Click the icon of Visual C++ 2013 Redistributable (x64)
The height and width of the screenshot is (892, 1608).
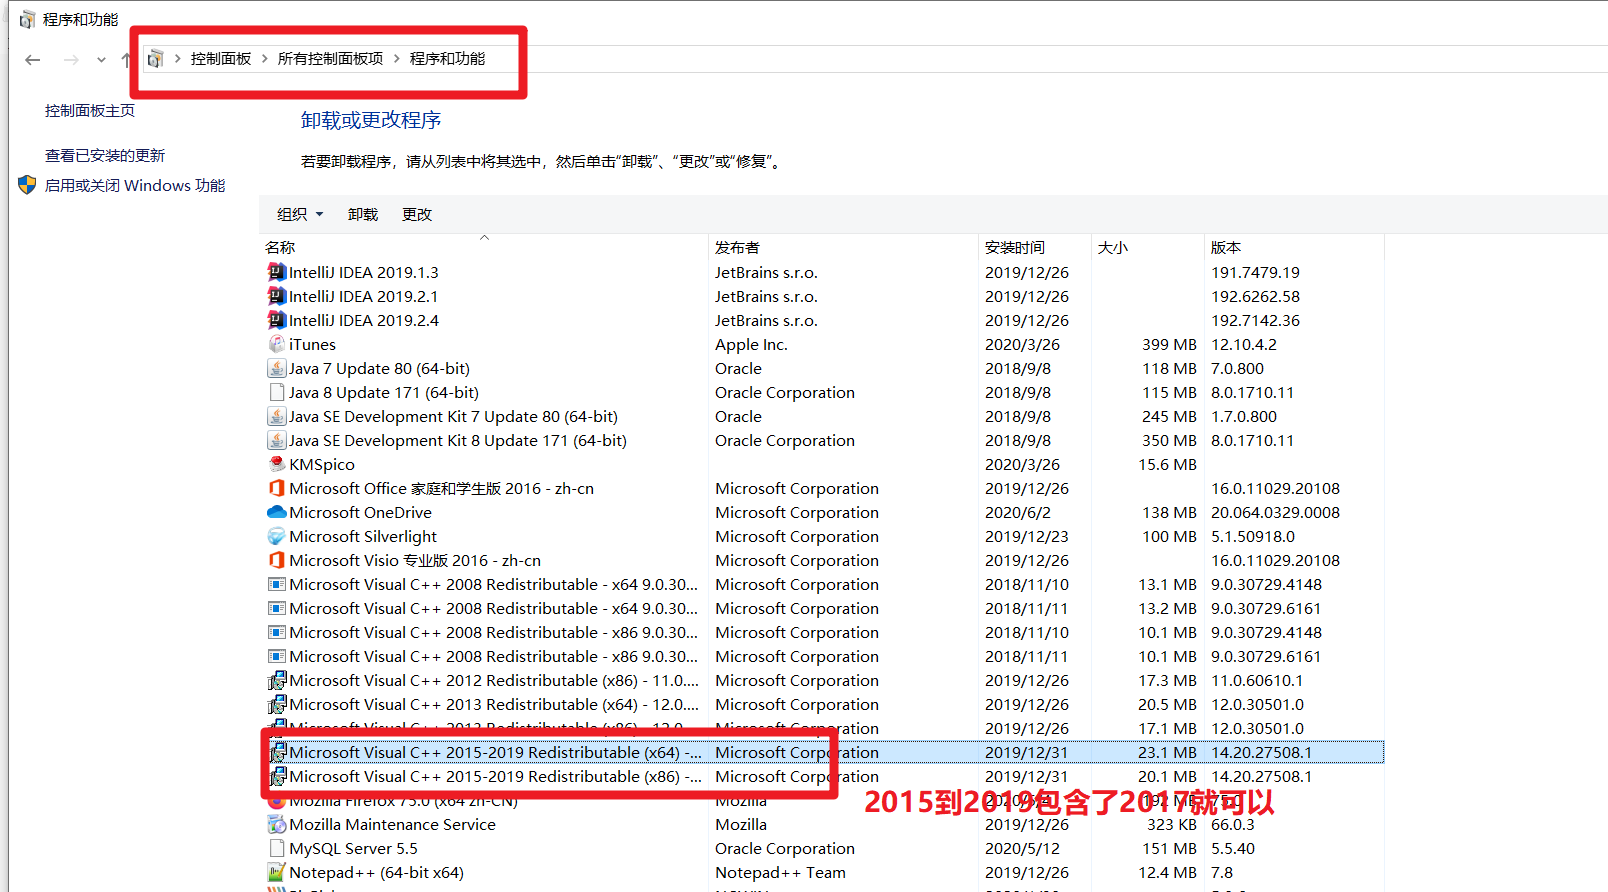click(277, 704)
